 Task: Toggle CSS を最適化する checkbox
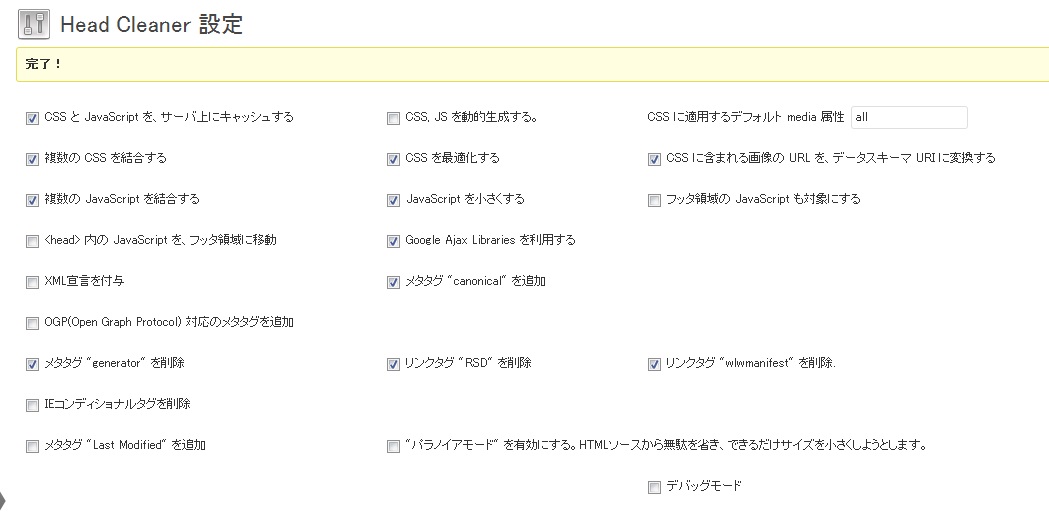tap(393, 159)
